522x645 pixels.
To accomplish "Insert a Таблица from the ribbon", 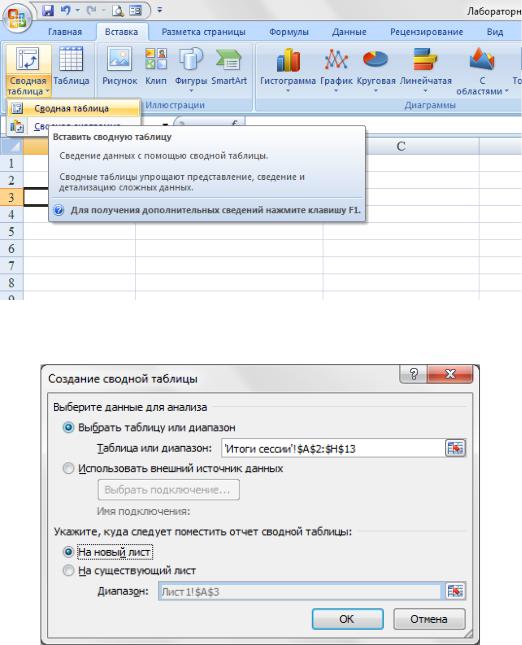I will pyautogui.click(x=71, y=66).
